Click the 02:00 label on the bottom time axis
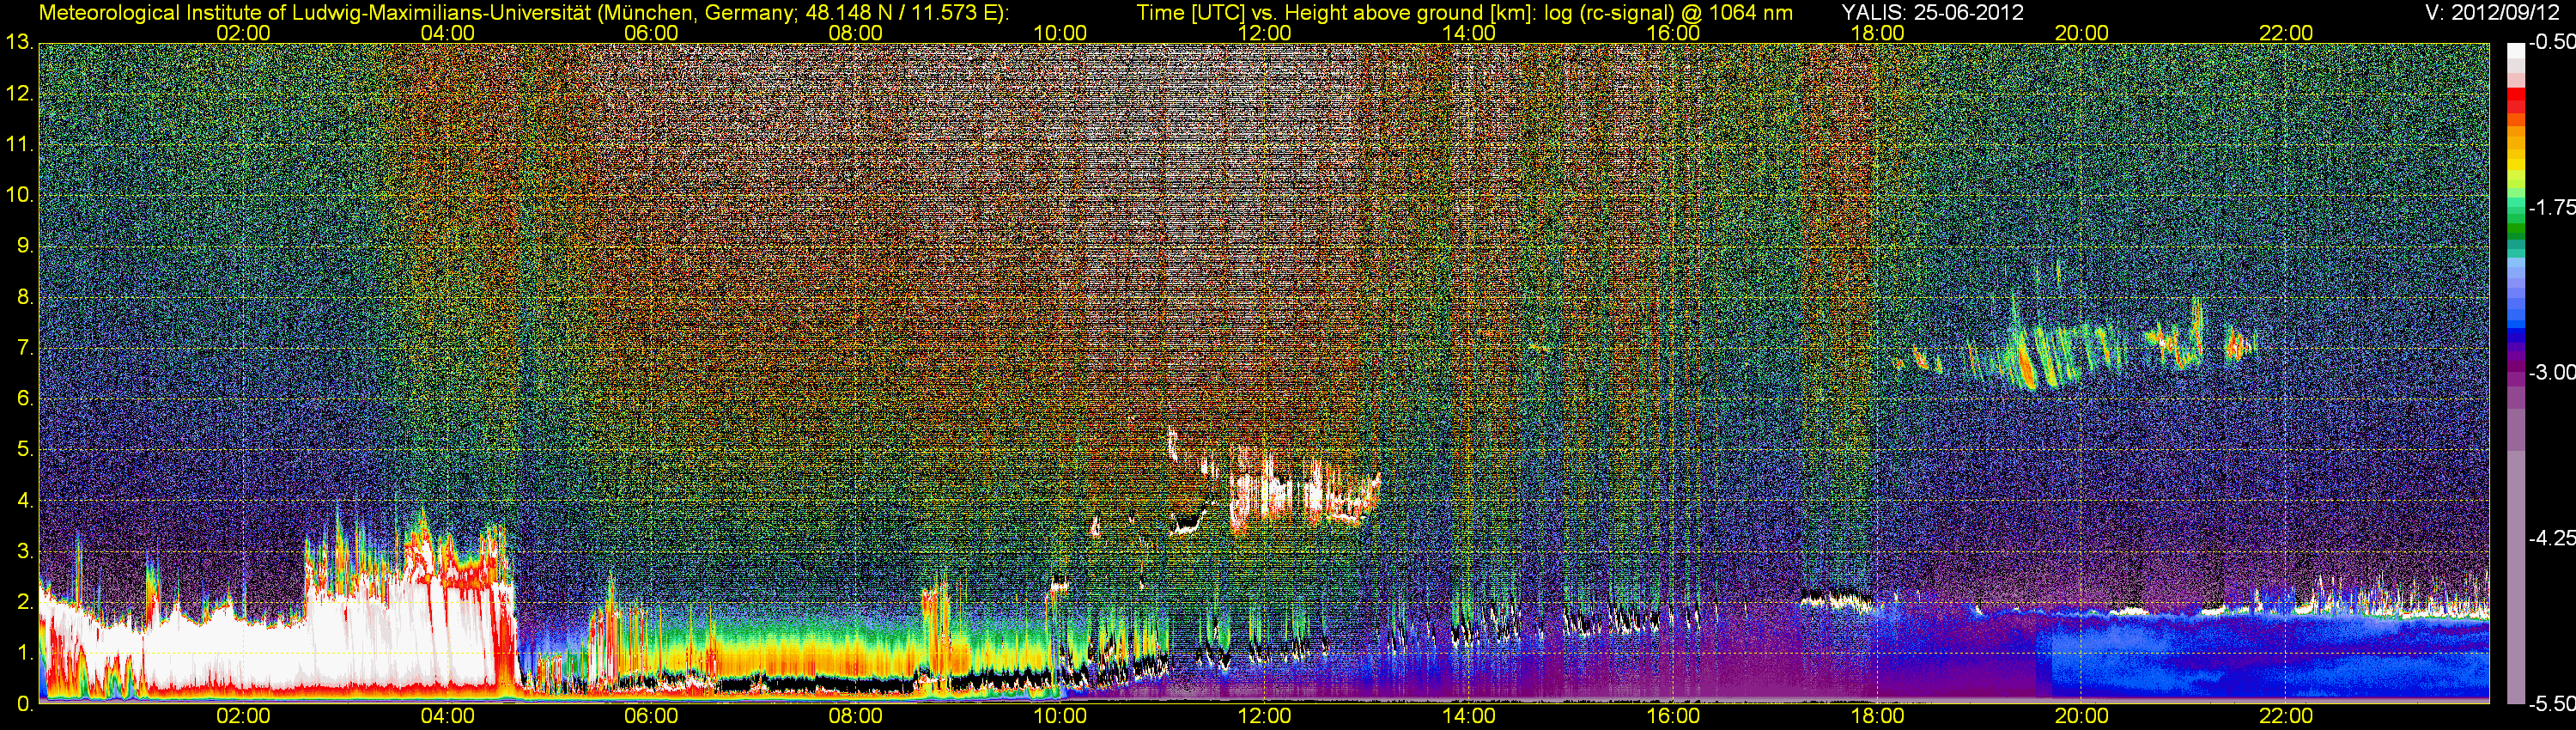 point(243,716)
